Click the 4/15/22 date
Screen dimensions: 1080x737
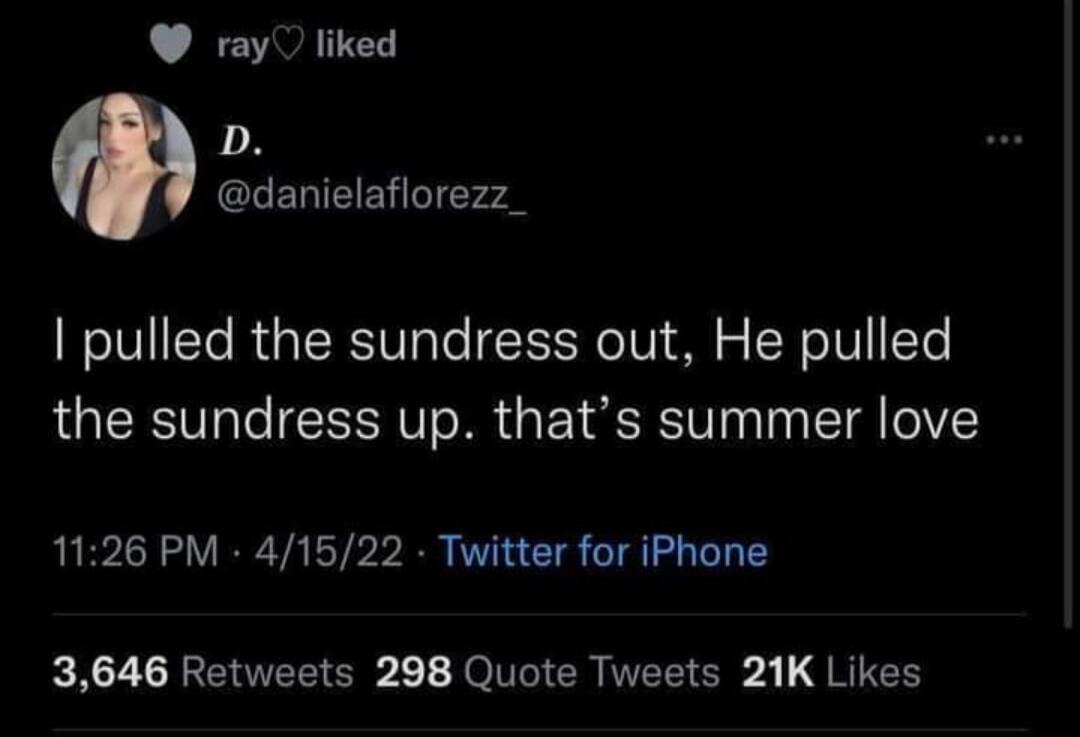(329, 552)
